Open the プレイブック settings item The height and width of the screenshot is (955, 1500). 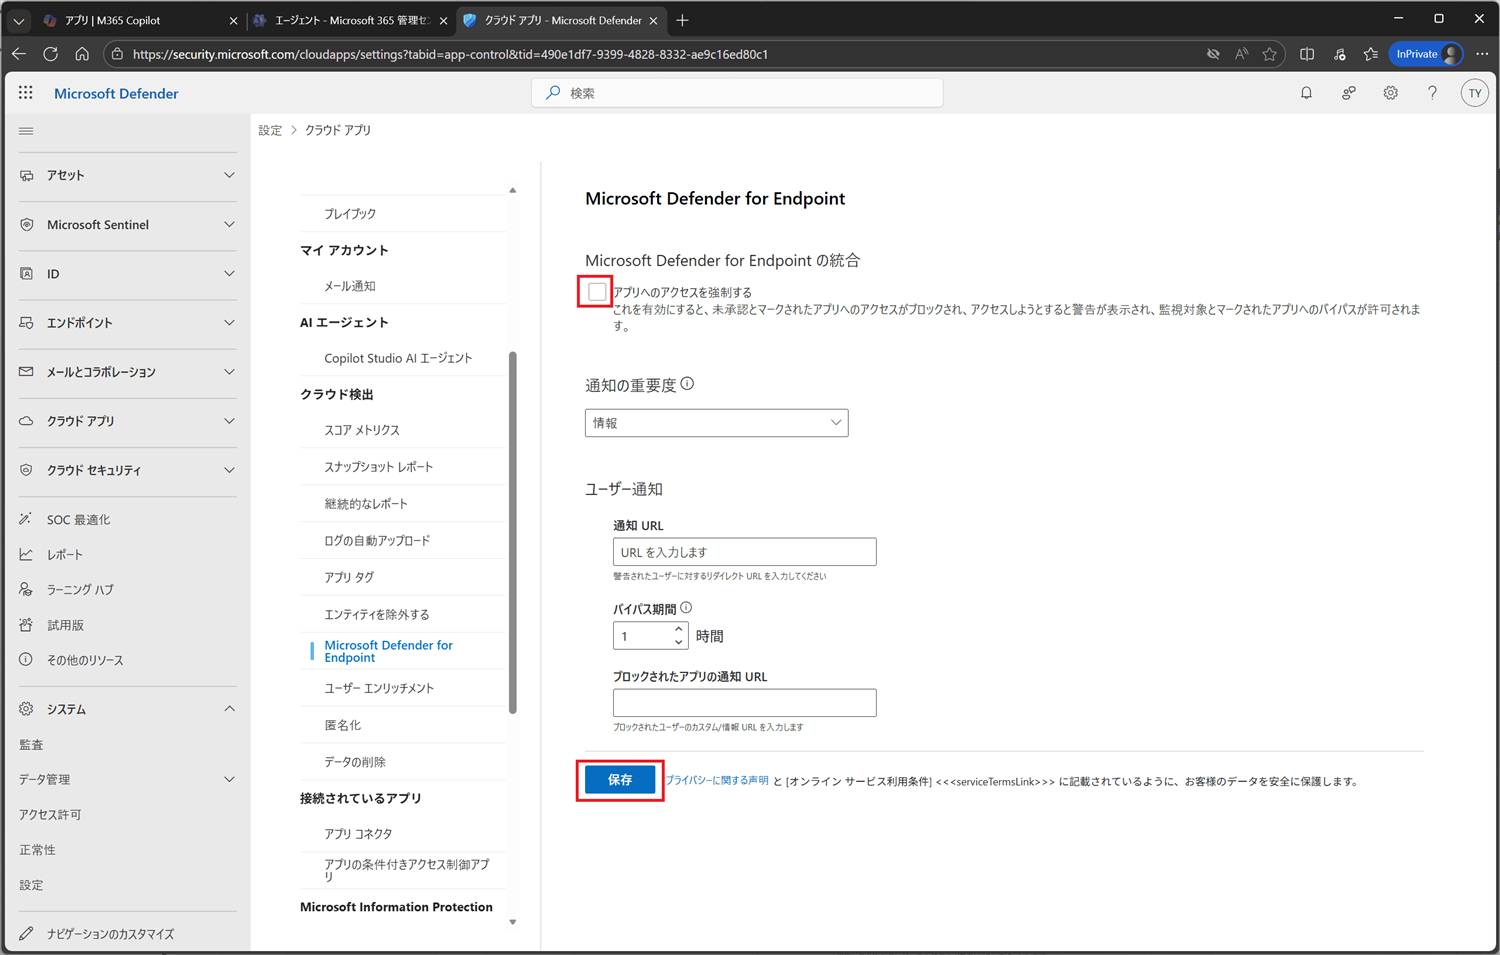point(350,214)
